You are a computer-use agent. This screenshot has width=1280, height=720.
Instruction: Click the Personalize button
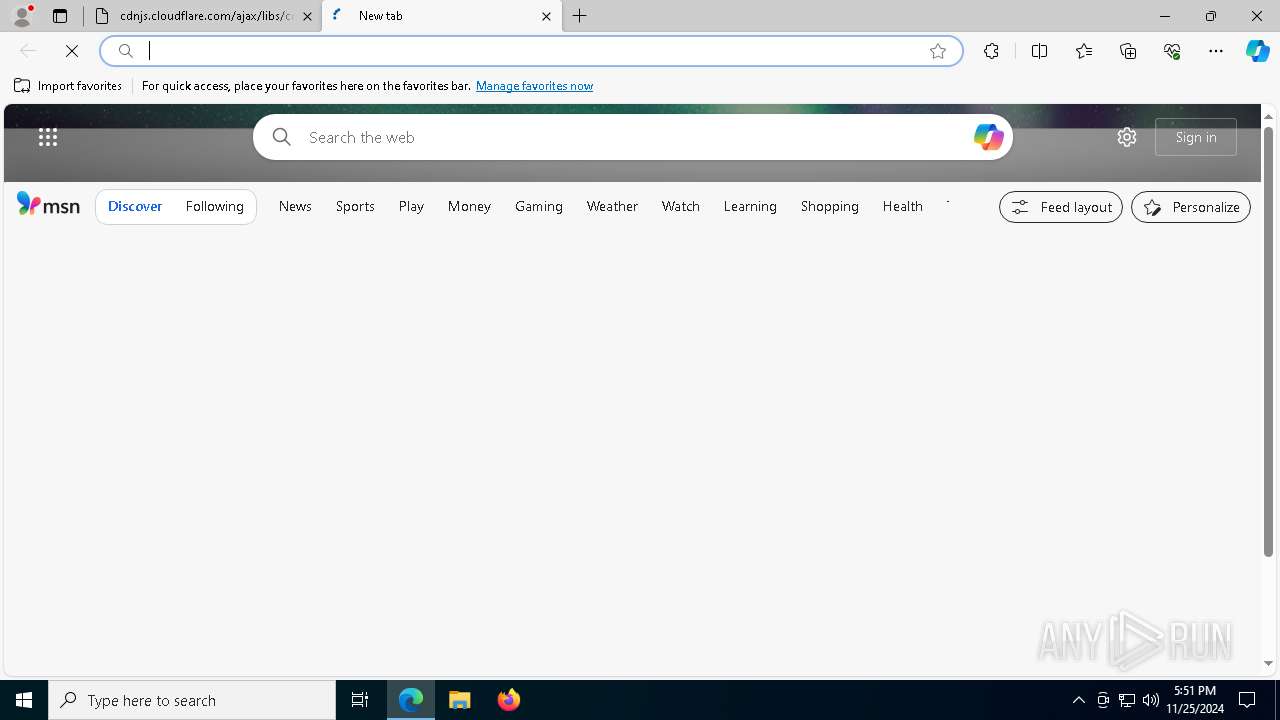(1191, 207)
